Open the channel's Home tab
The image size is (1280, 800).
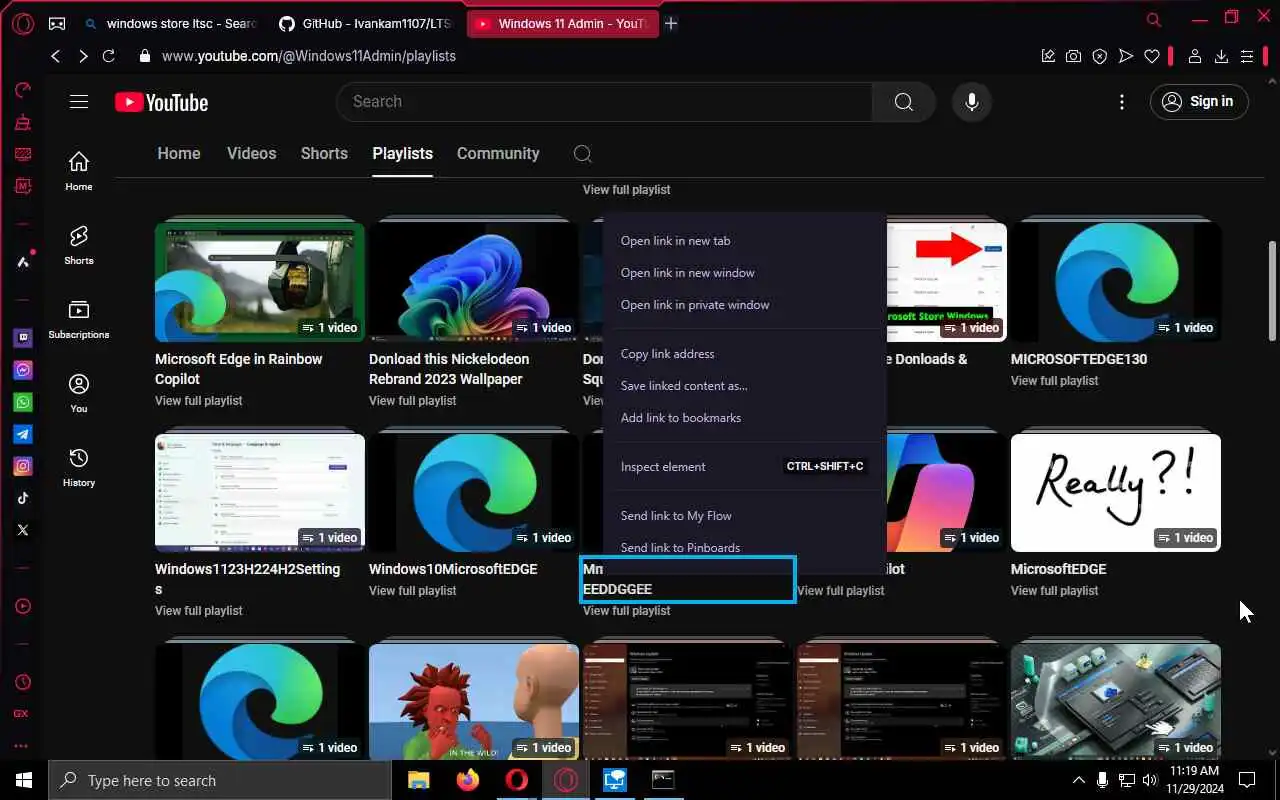coord(179,153)
